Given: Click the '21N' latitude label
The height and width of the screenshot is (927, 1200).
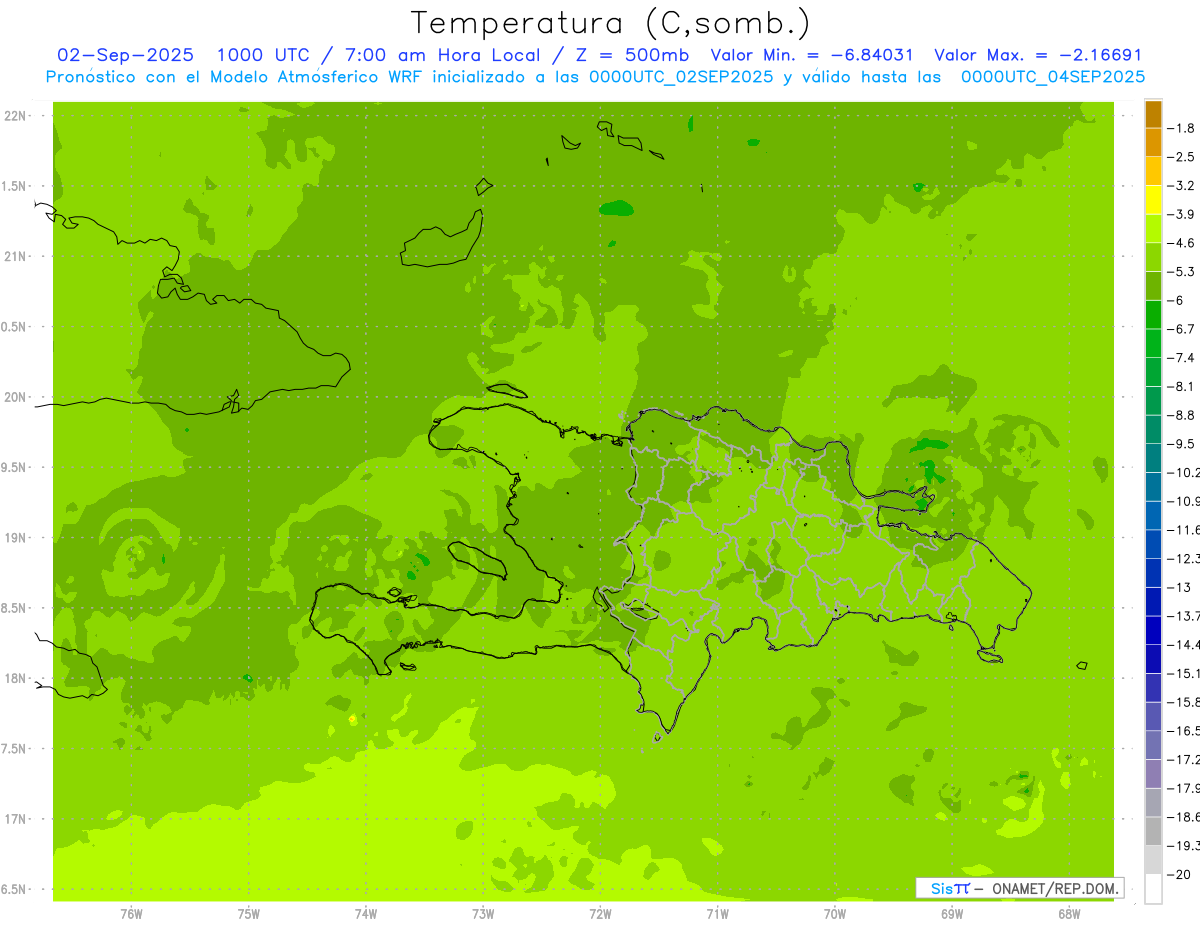Looking at the screenshot, I should [15, 257].
